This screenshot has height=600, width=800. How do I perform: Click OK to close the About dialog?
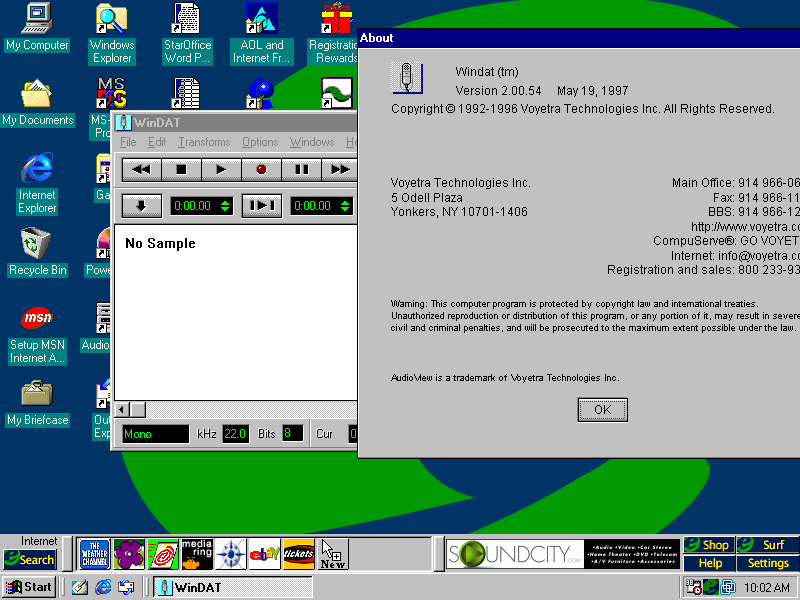point(602,410)
